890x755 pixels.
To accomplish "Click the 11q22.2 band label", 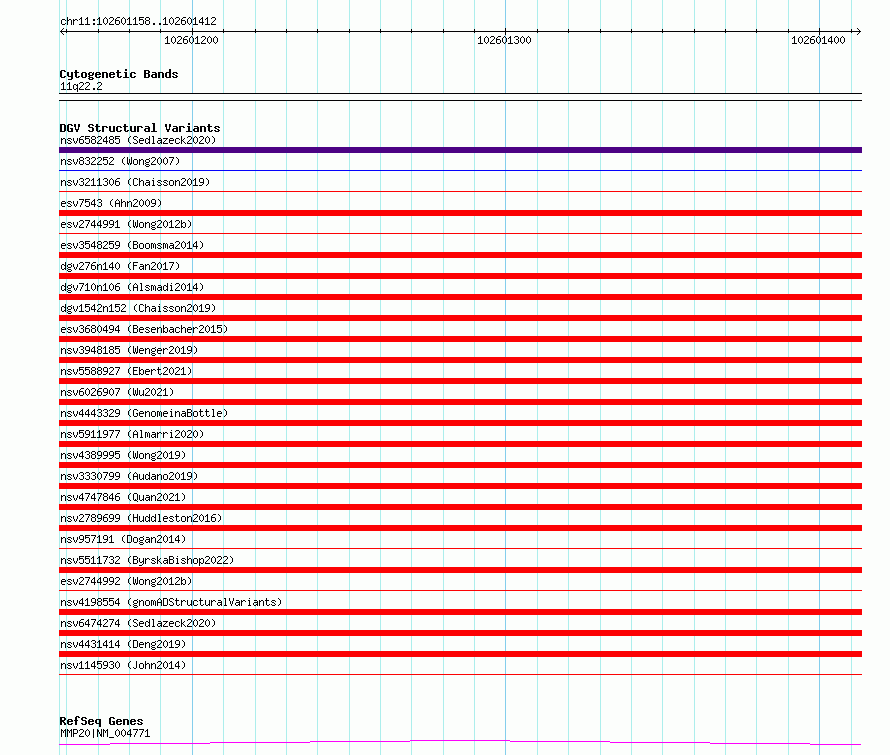I will pos(81,86).
